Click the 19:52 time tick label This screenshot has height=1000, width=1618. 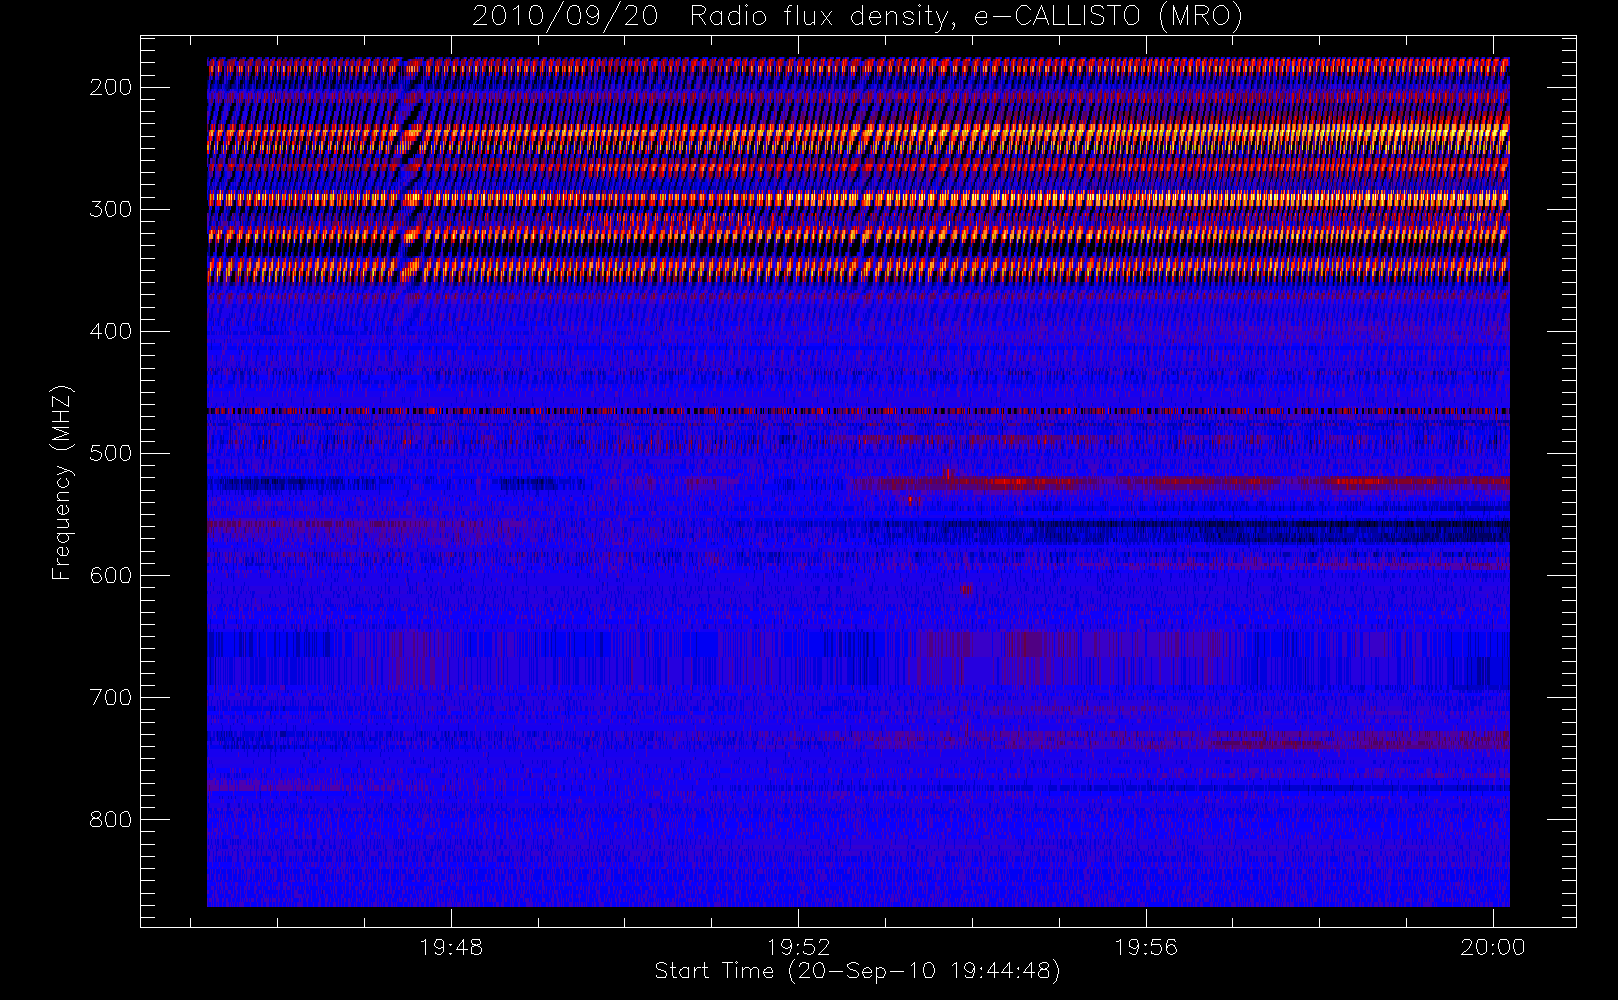click(x=799, y=947)
